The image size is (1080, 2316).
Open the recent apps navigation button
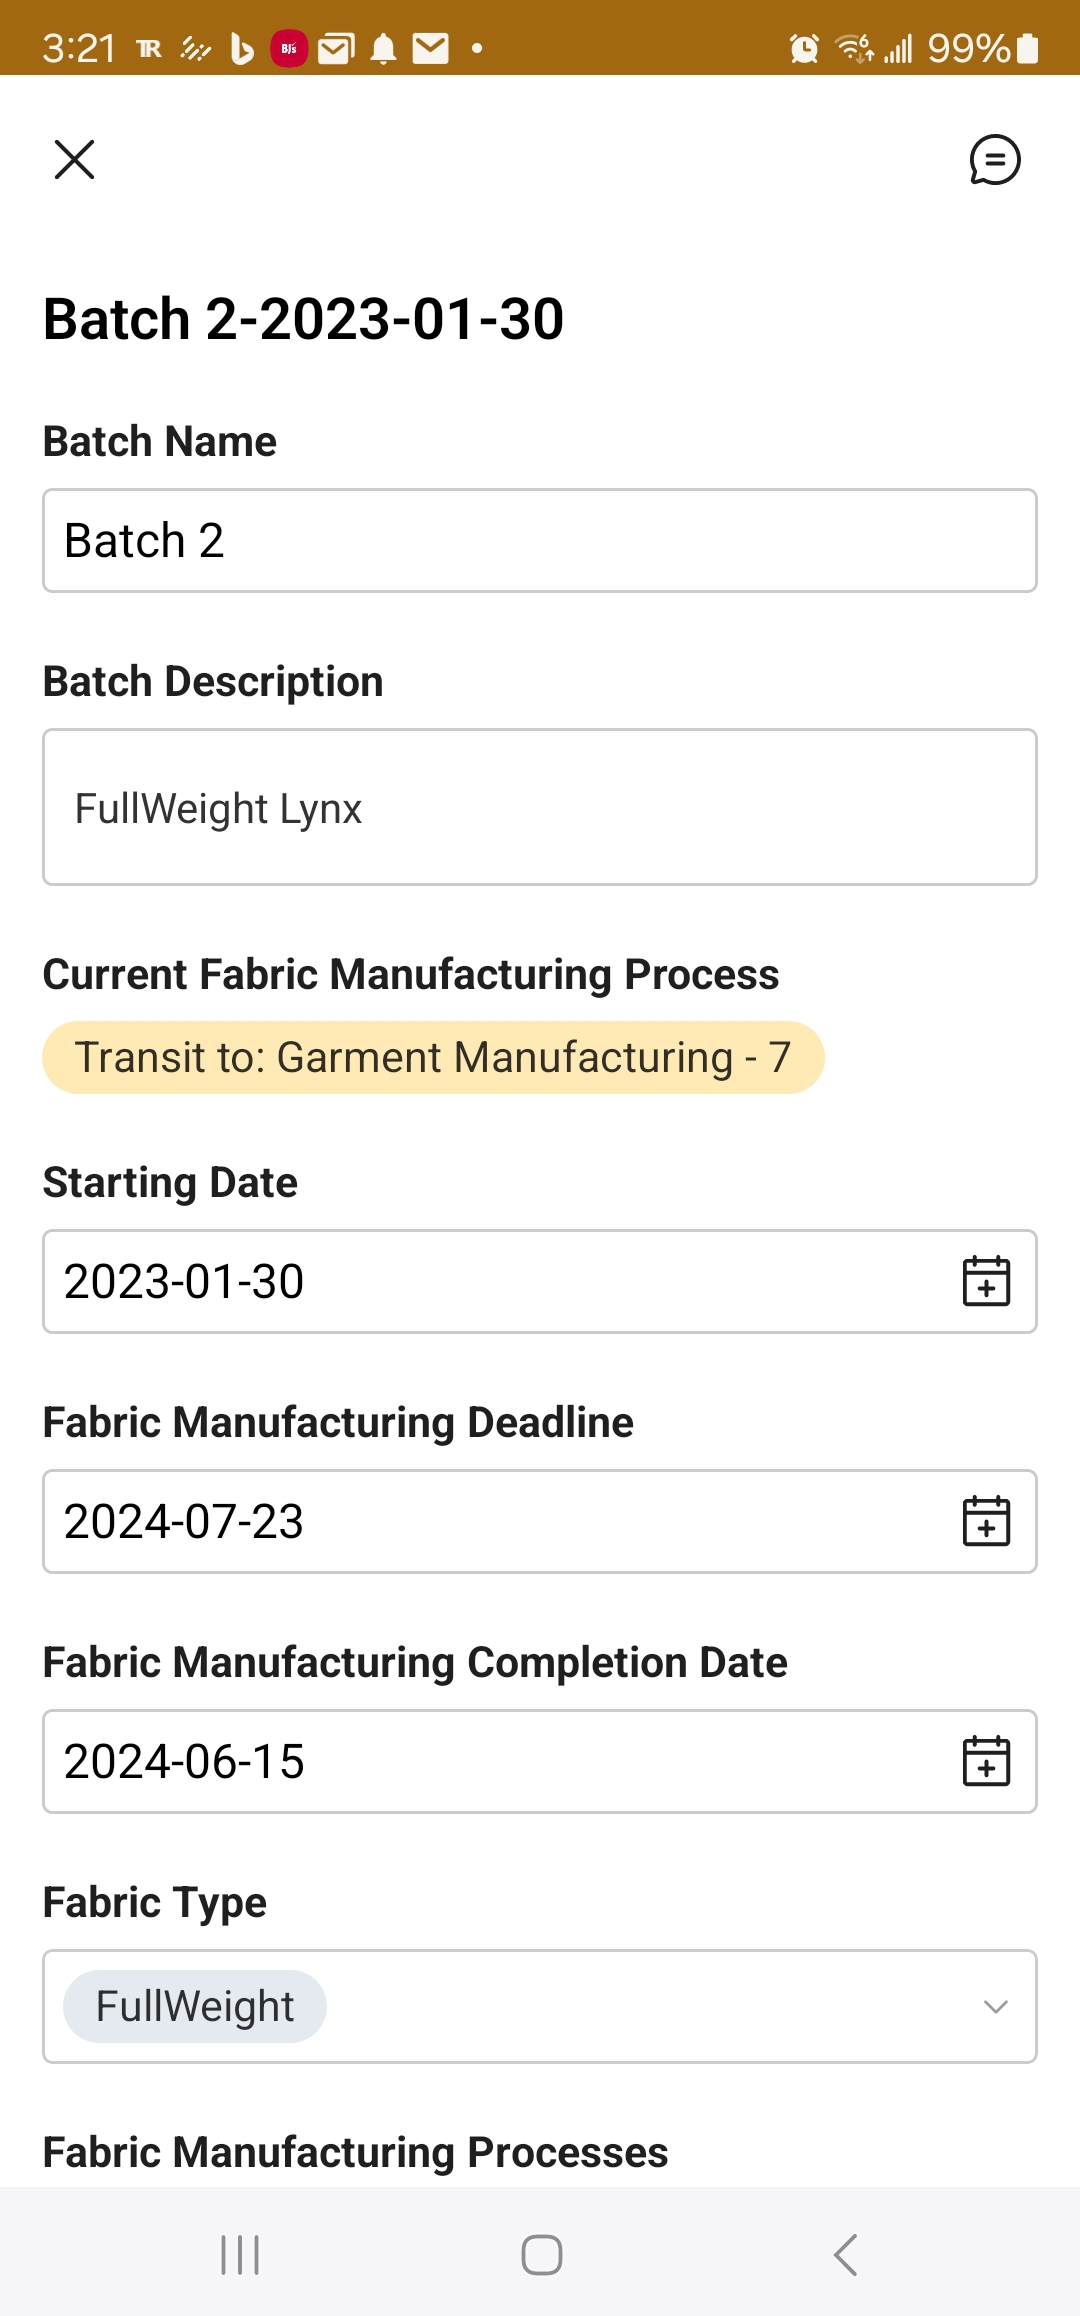pos(240,2255)
